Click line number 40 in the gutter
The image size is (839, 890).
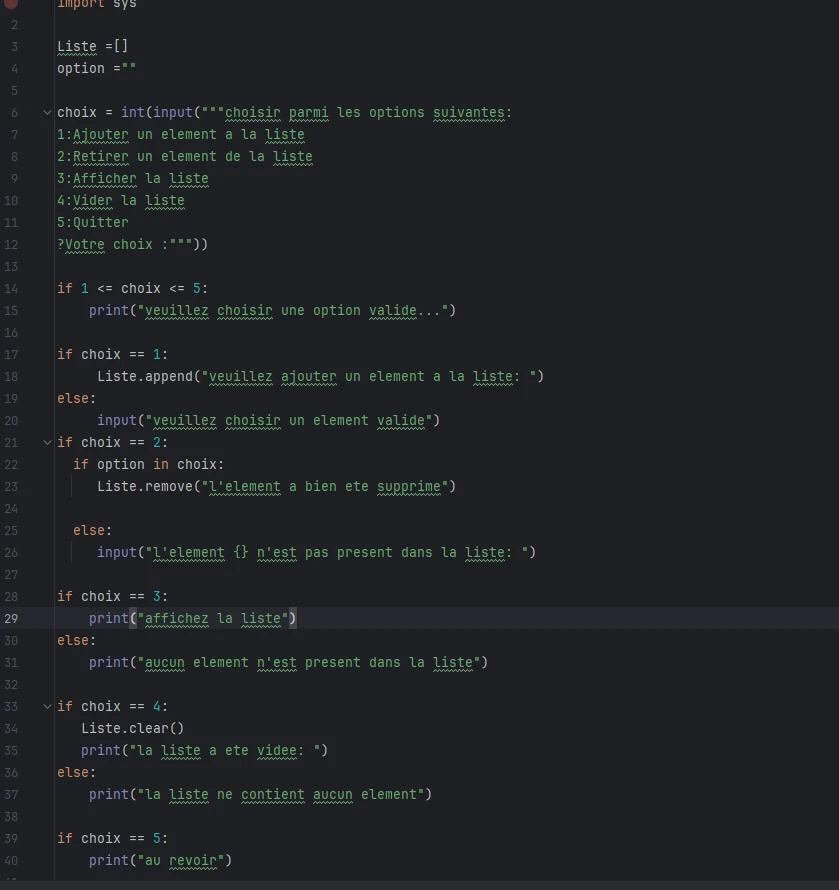coord(12,860)
